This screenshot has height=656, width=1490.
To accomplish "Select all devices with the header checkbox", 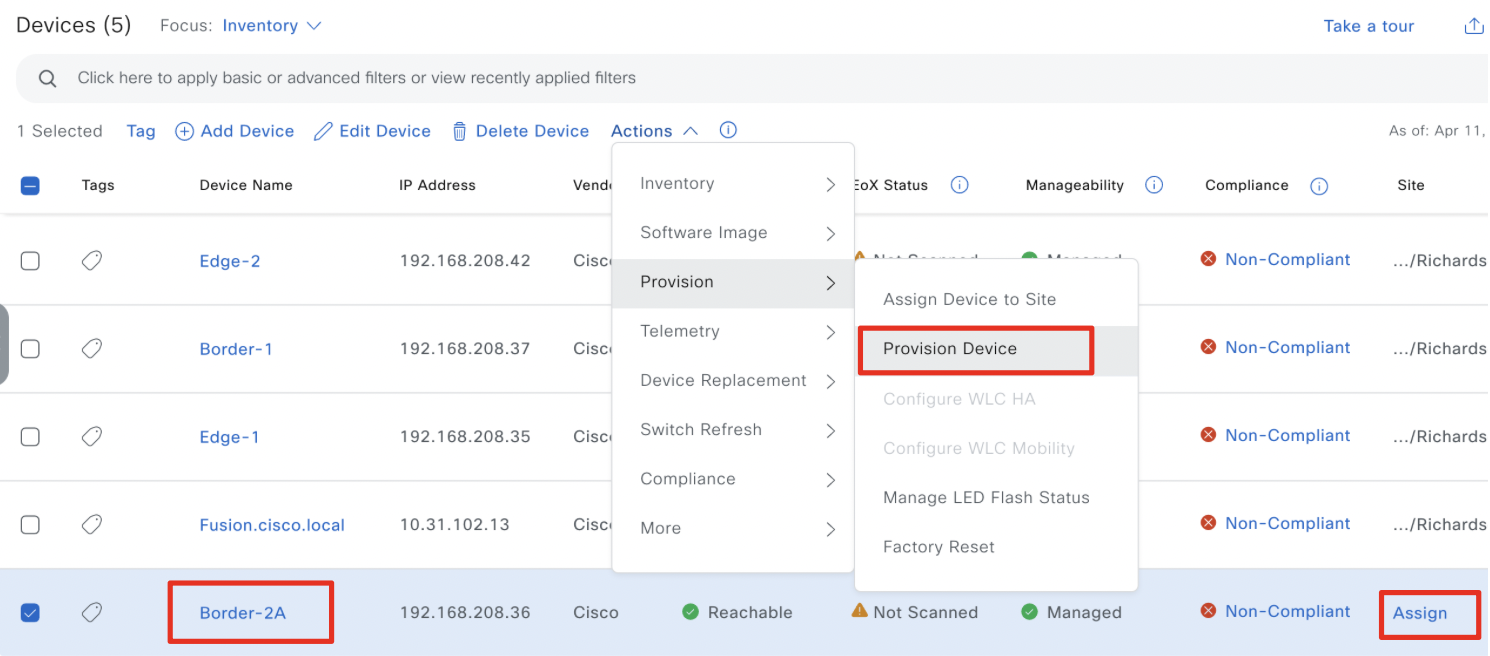I will pos(30,185).
